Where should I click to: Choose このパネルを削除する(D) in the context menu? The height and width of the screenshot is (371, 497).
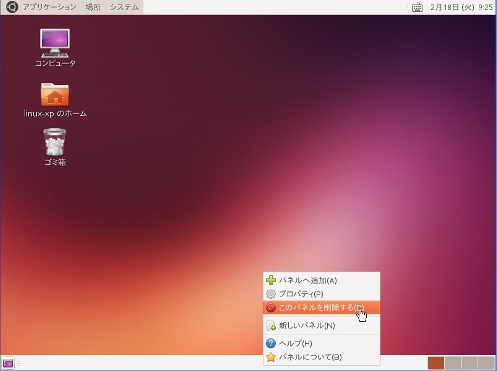click(x=321, y=307)
